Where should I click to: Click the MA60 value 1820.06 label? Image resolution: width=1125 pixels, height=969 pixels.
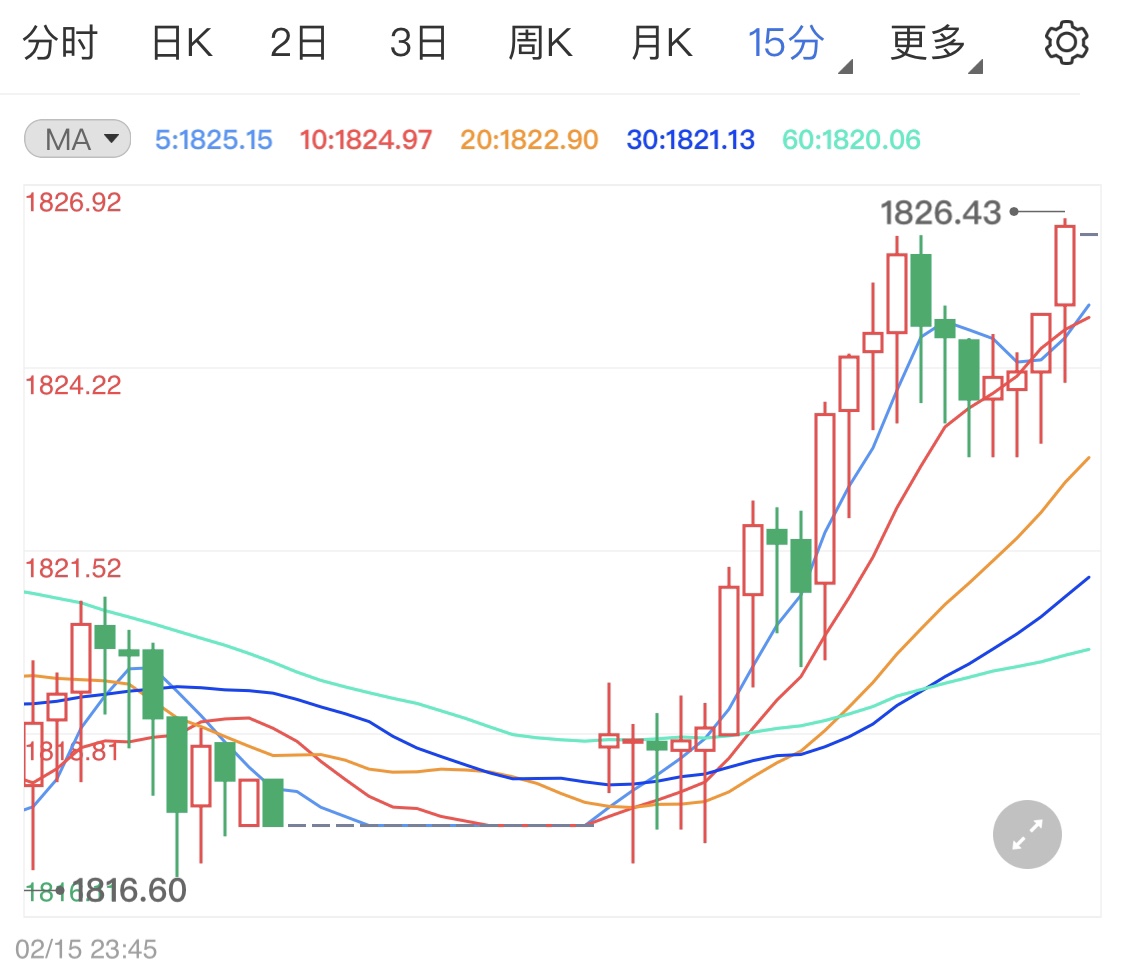tap(849, 139)
